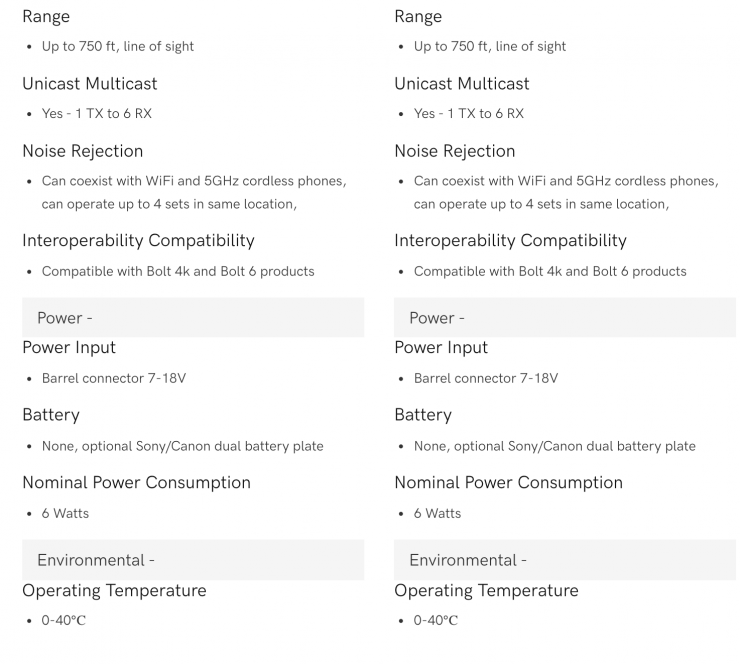
Task: Click left '0-40°C' temperature value
Action: (64, 621)
